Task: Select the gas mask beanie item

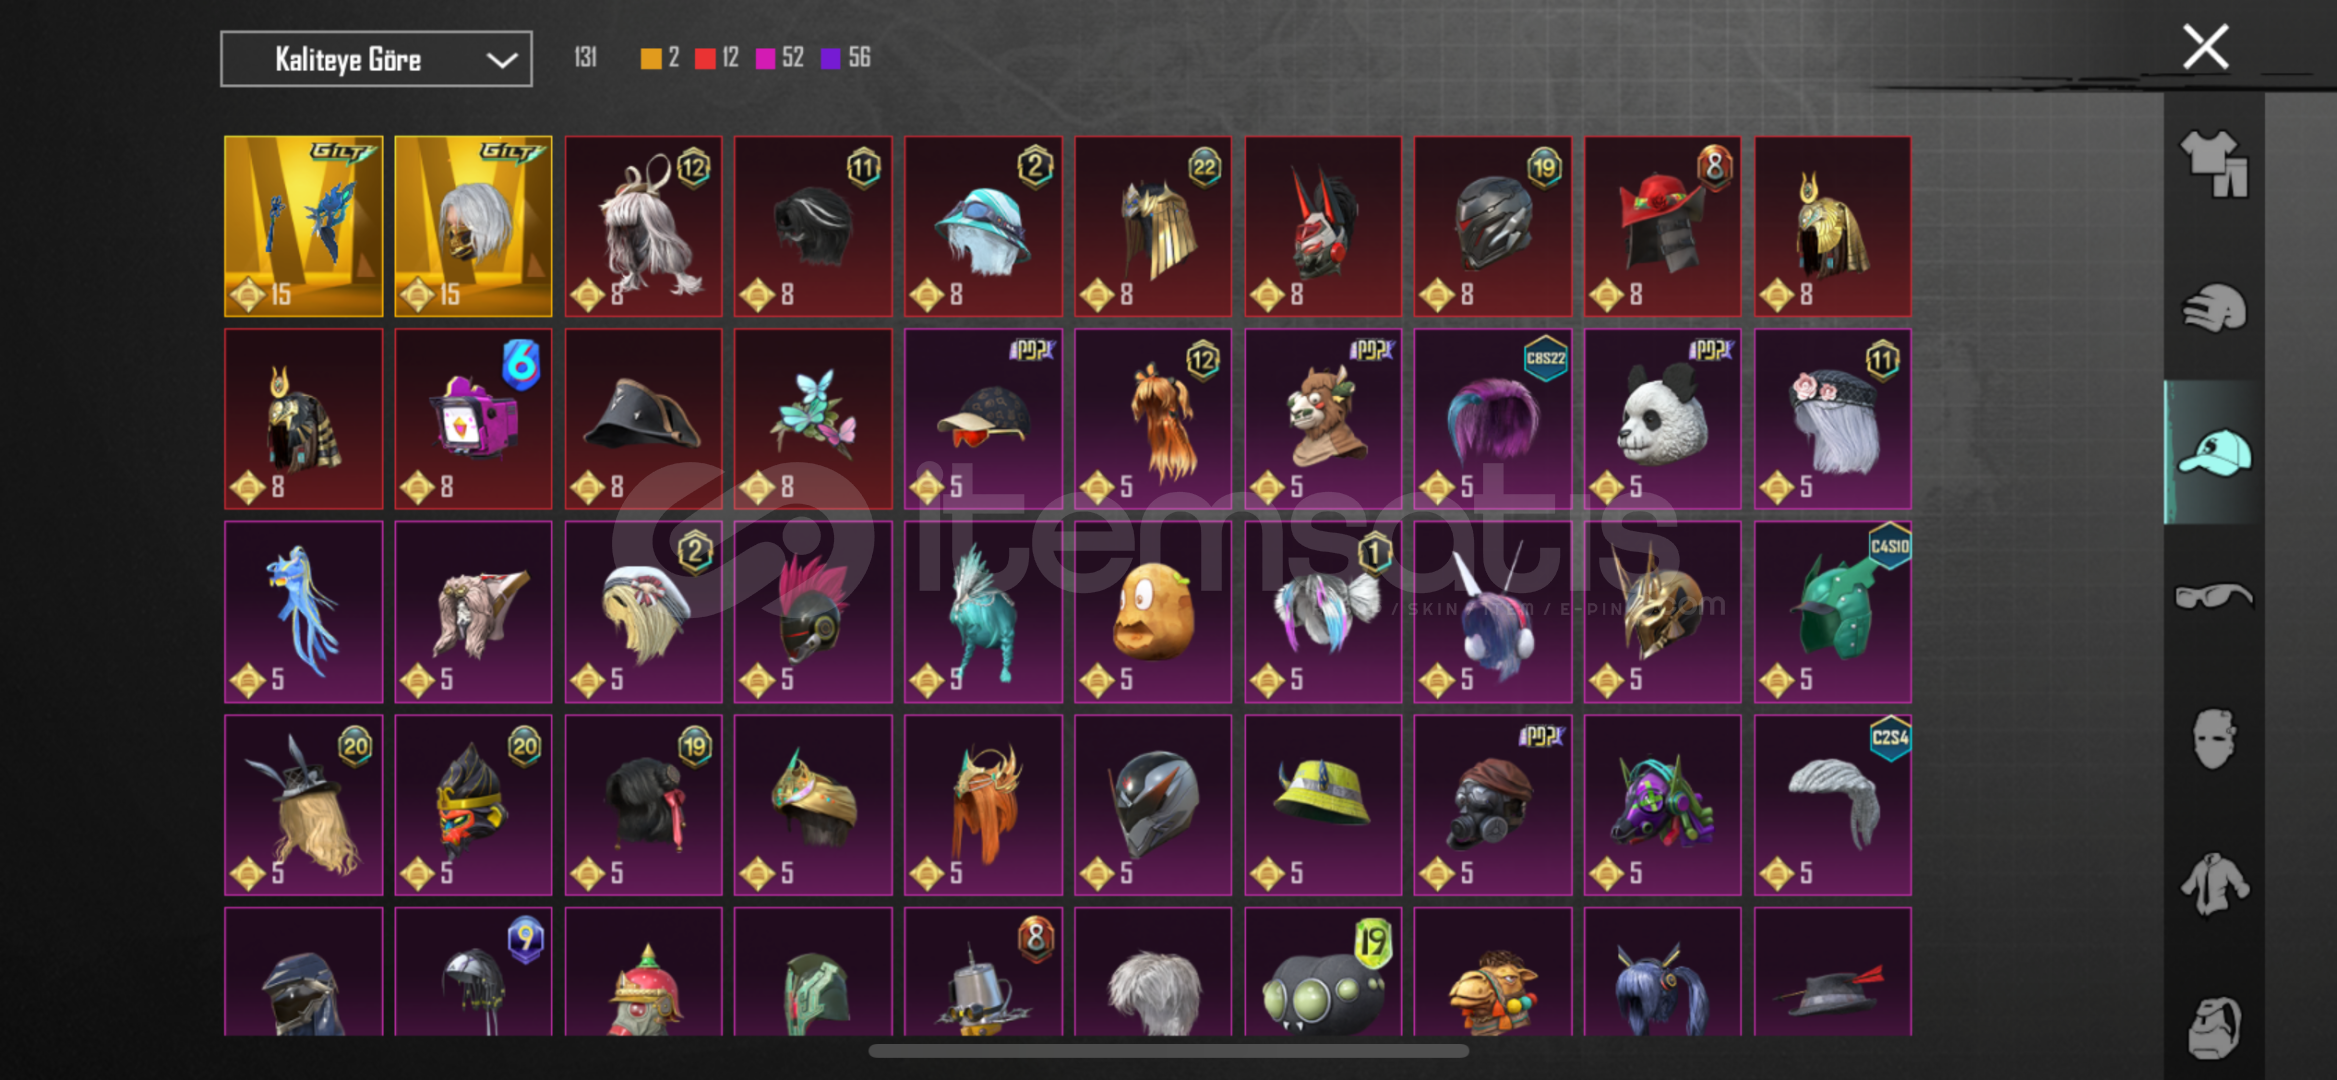Action: pos(1492,805)
